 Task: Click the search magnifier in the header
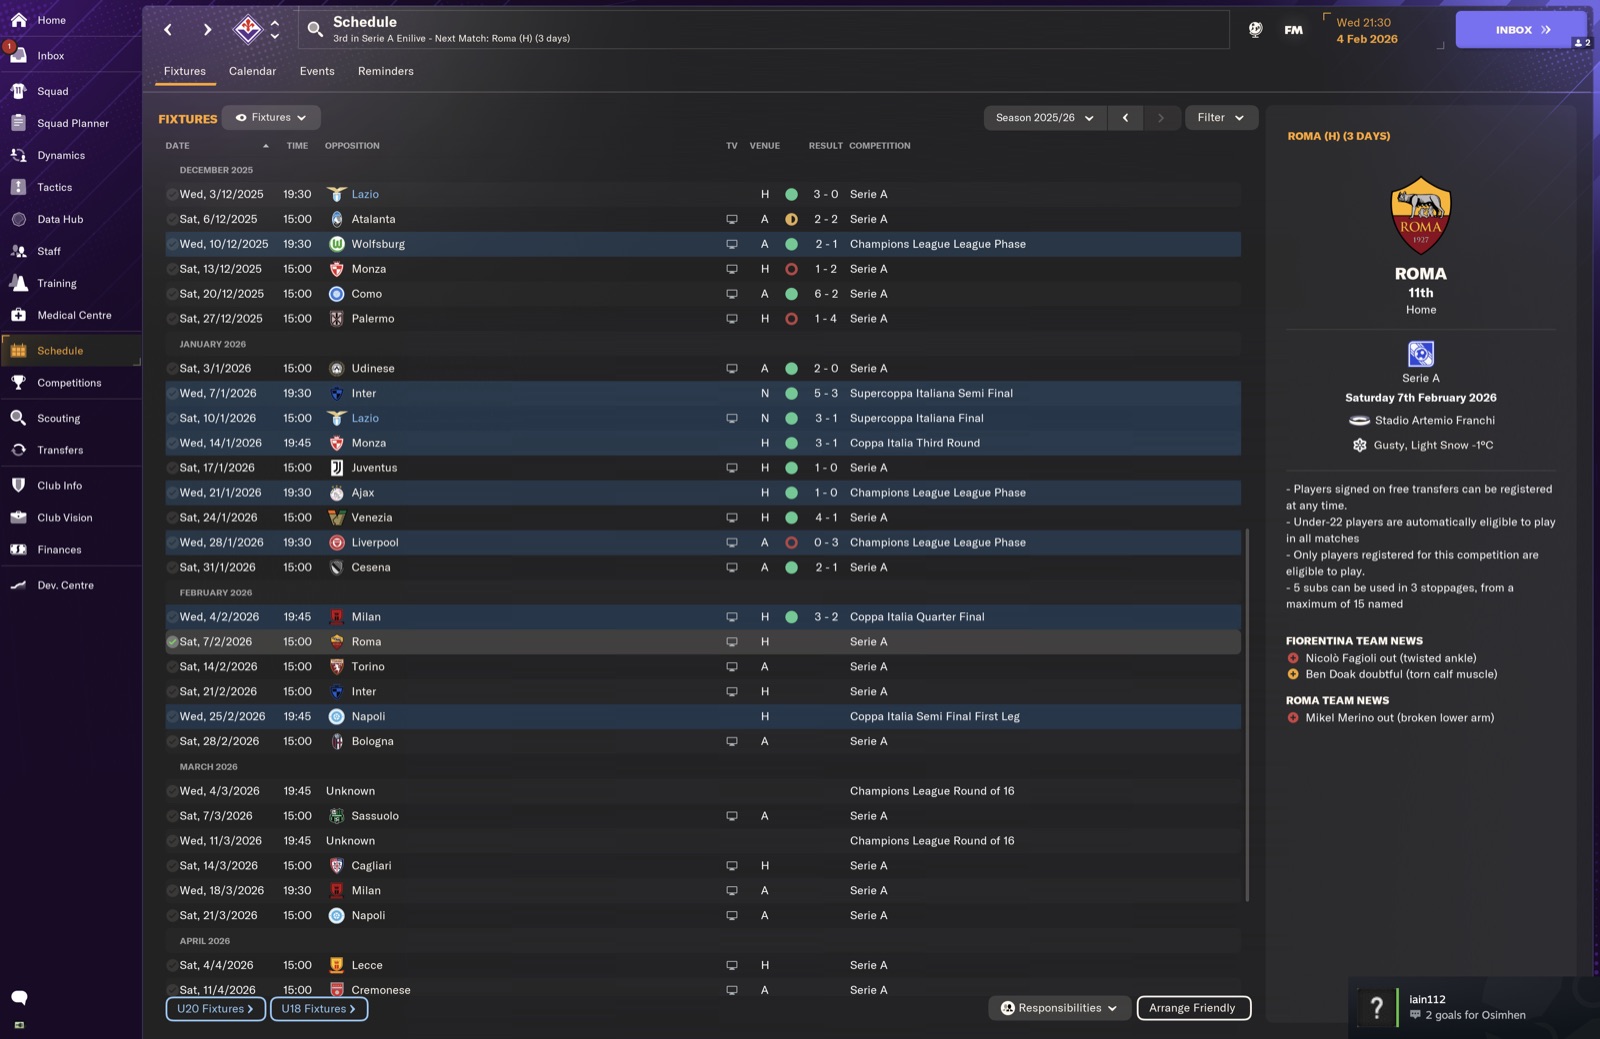pos(315,30)
